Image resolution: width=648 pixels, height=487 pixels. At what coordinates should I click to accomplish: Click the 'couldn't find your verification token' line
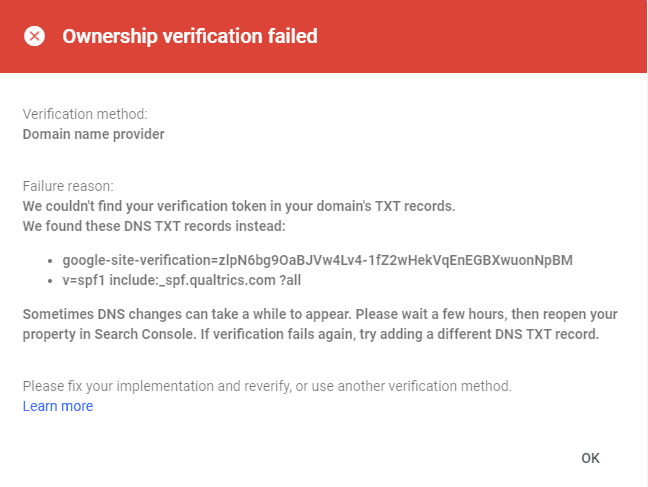coord(239,206)
